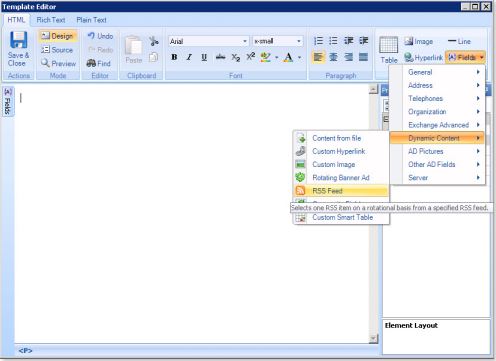Viewport: 496px width, 361px height.
Task: Toggle strikethrough formatting
Action: (220, 57)
